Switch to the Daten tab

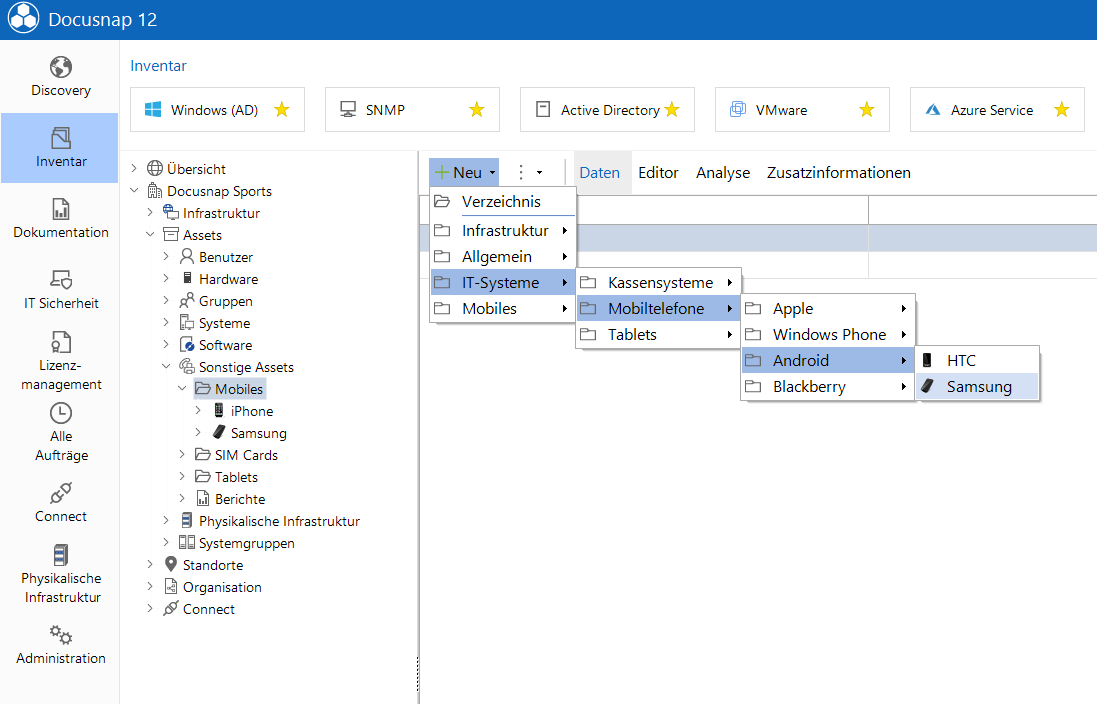coord(600,172)
